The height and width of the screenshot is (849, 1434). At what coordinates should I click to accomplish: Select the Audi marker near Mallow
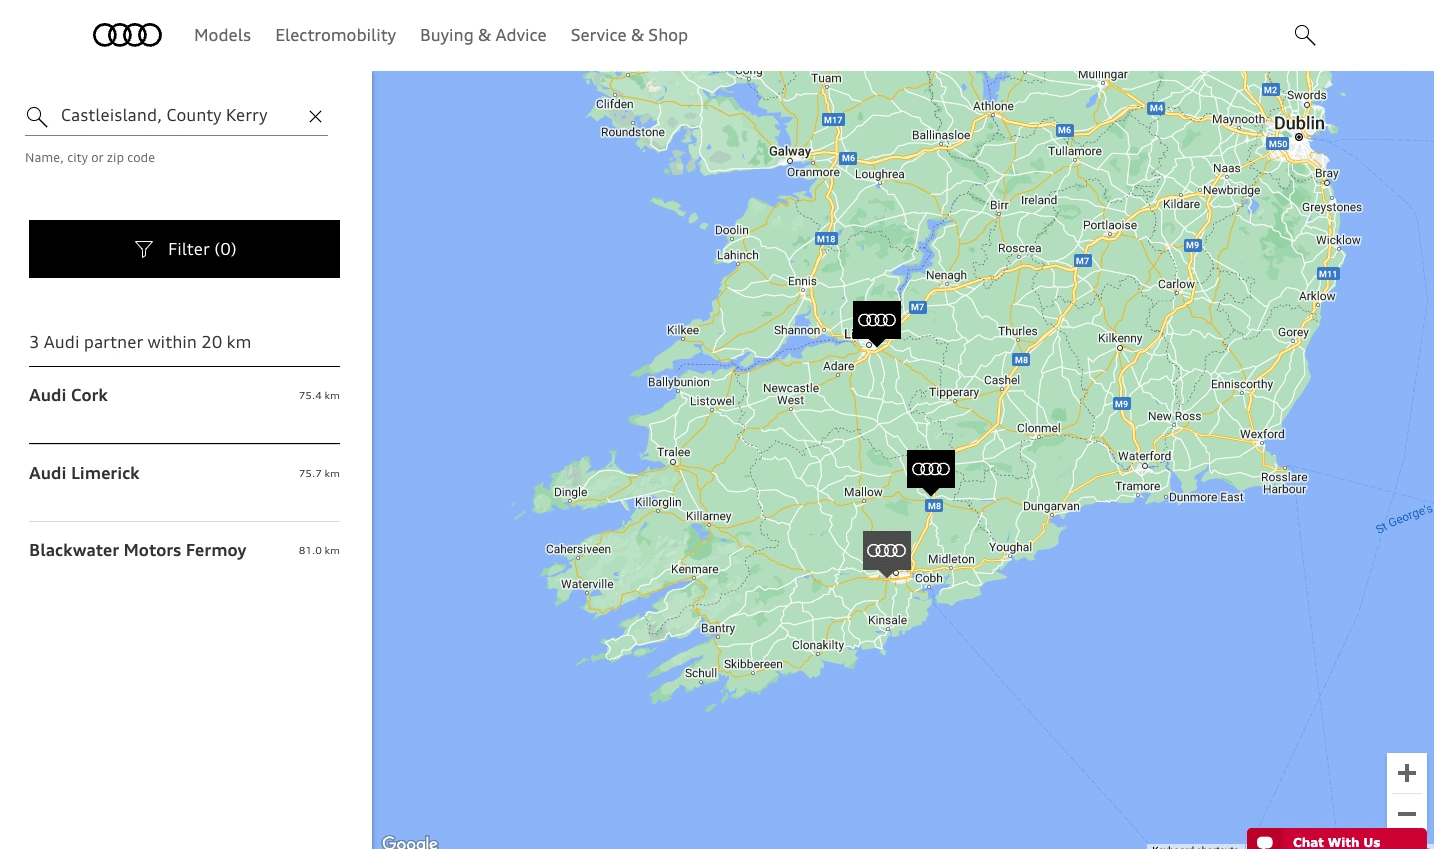tap(931, 471)
